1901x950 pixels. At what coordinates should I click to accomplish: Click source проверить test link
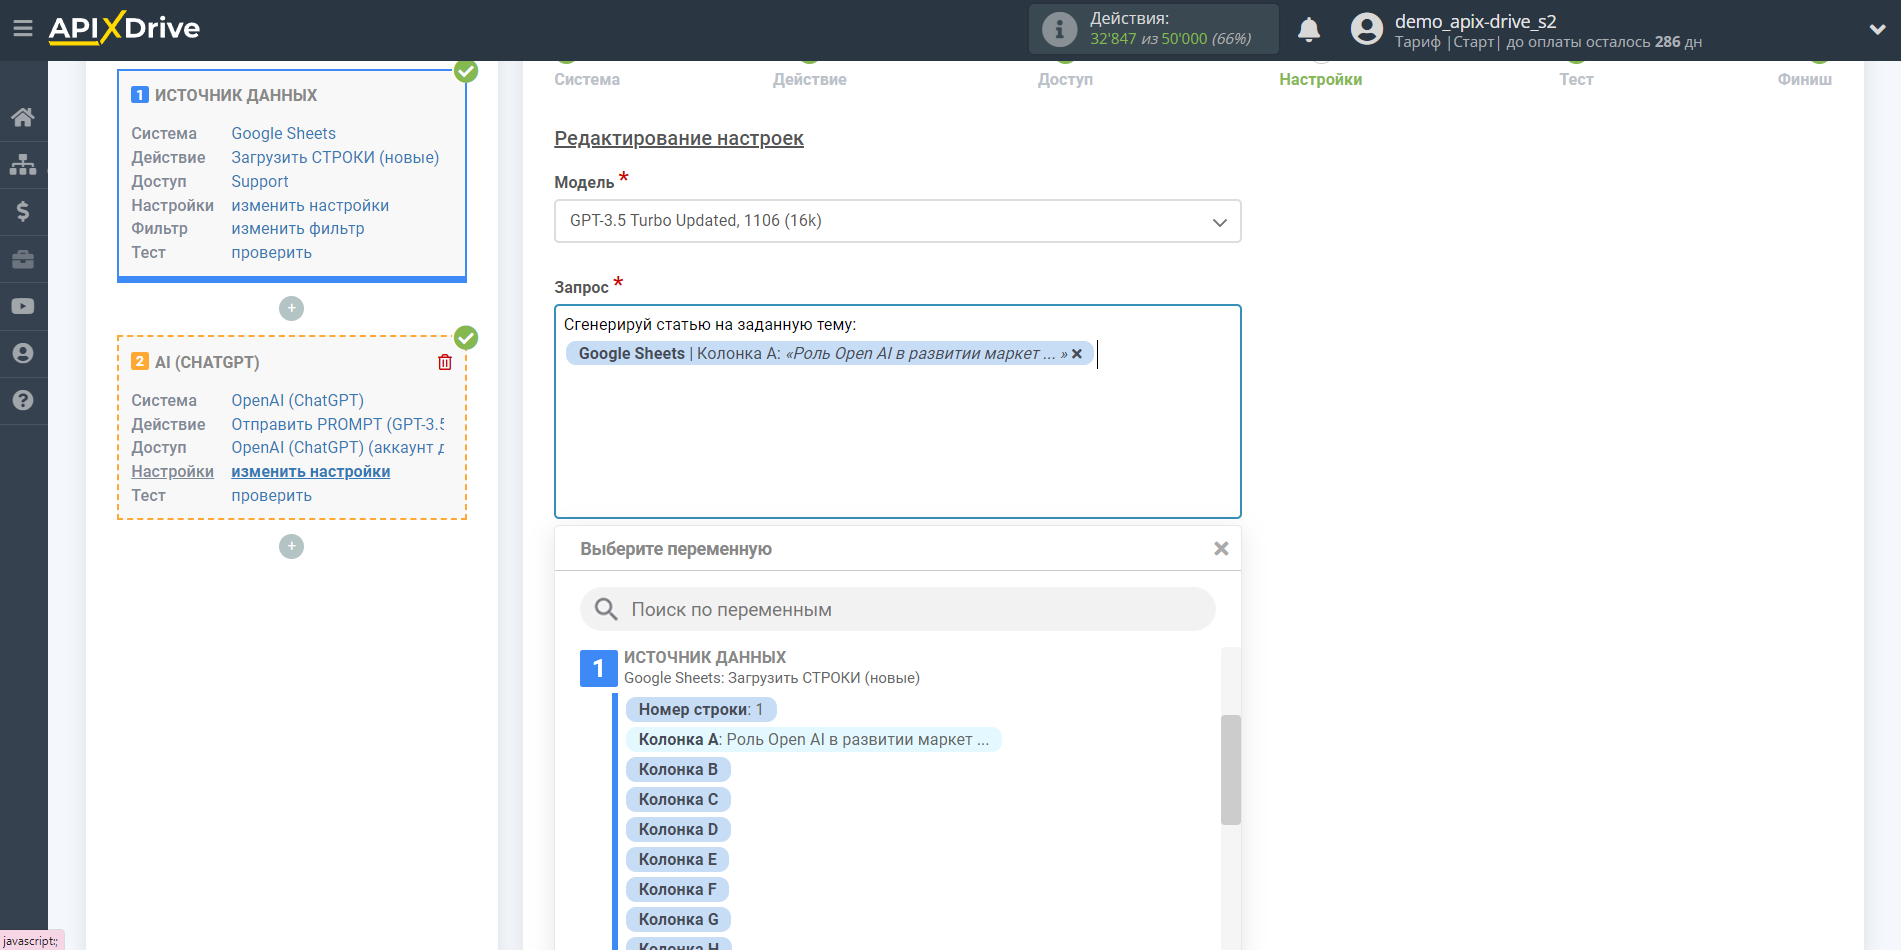tap(271, 252)
